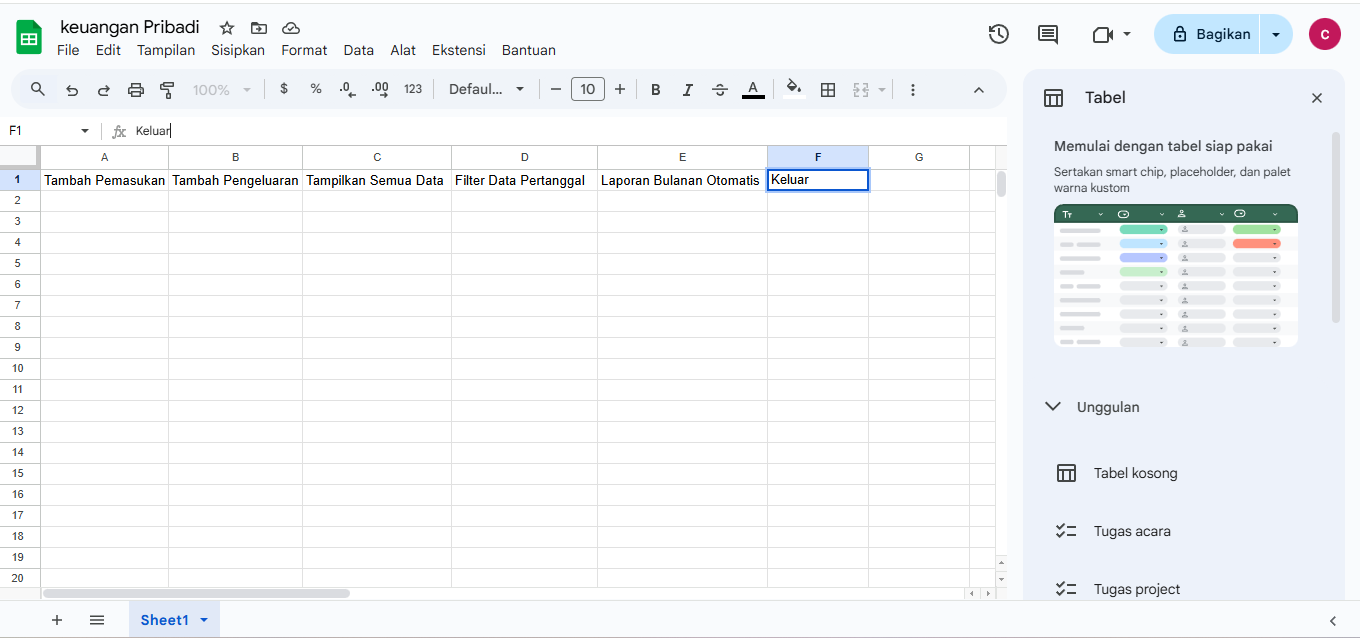The height and width of the screenshot is (638, 1360).
Task: Click the table preview thumbnail
Action: pos(1176,276)
